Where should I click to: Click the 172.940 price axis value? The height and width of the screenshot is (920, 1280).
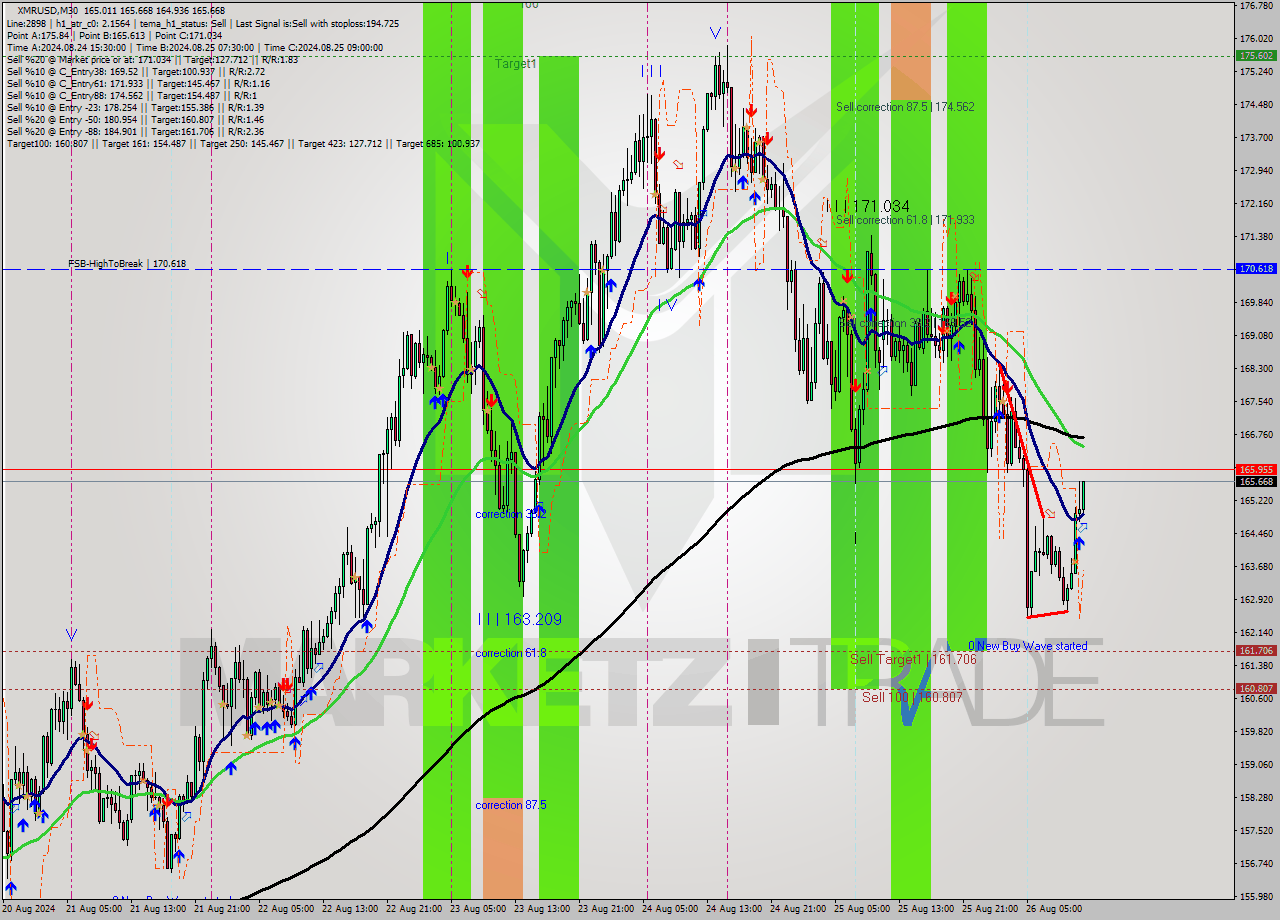pyautogui.click(x=1256, y=171)
